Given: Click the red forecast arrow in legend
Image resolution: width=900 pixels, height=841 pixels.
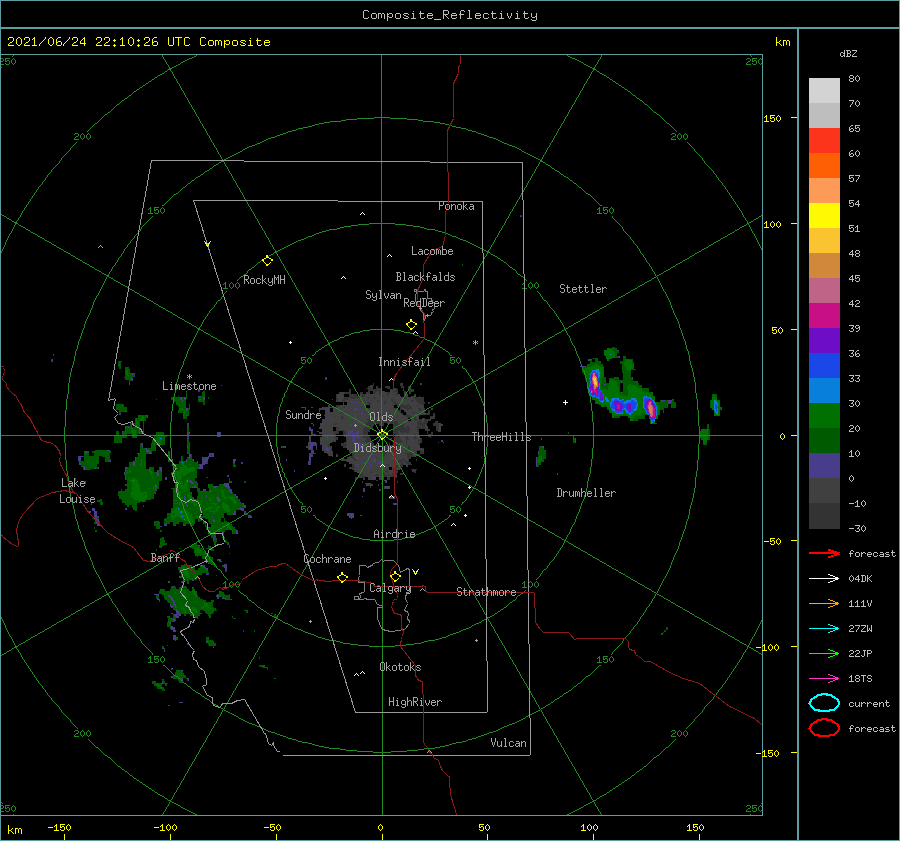Looking at the screenshot, I should 824,553.
